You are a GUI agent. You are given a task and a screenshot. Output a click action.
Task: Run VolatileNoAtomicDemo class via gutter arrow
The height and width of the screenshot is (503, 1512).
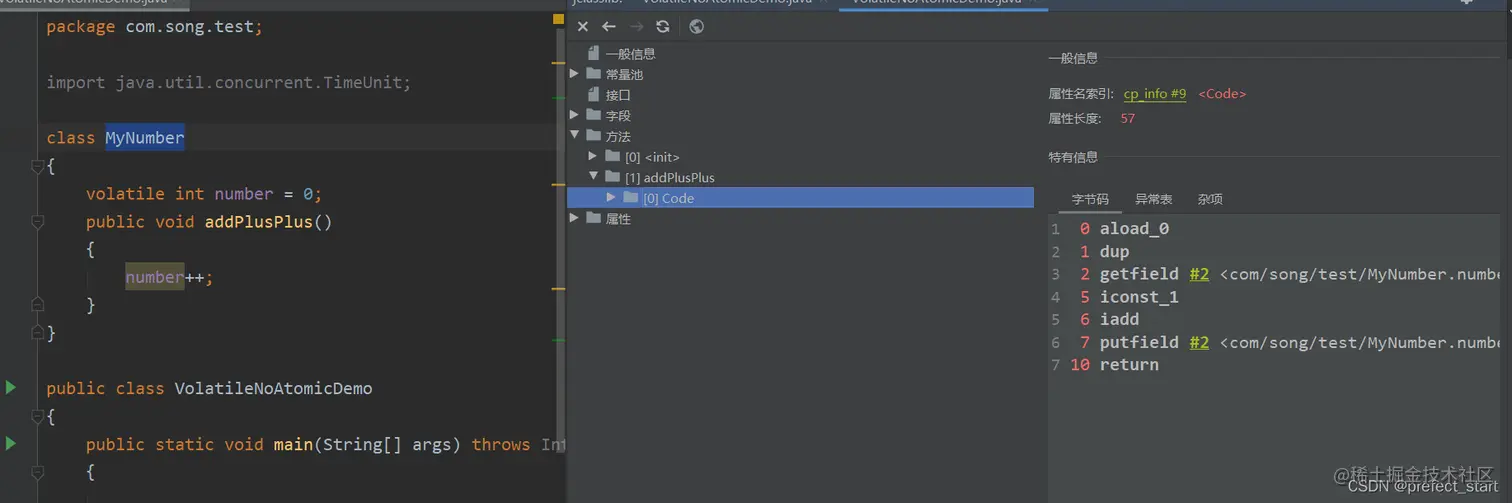coord(11,387)
